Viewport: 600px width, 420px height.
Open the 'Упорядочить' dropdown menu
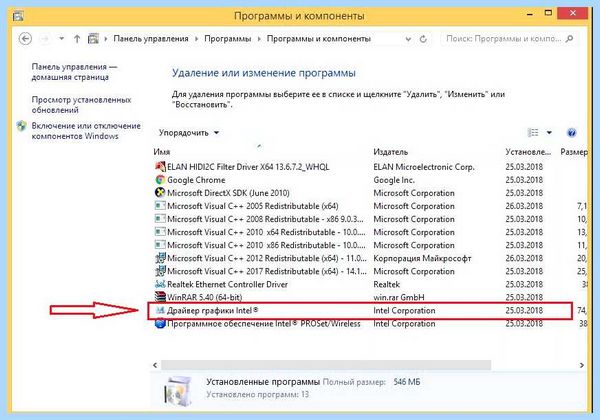click(189, 133)
